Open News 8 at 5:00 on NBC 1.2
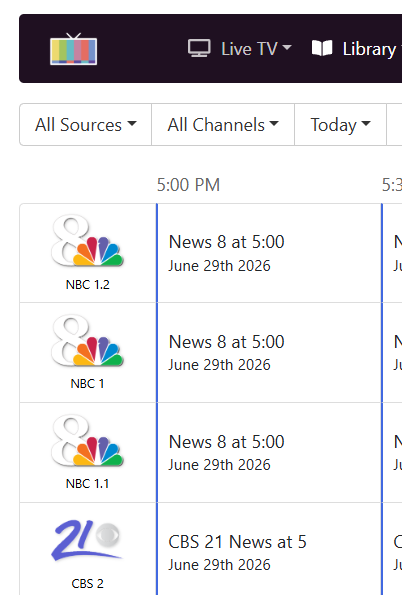The width and height of the screenshot is (402, 595). 269,253
